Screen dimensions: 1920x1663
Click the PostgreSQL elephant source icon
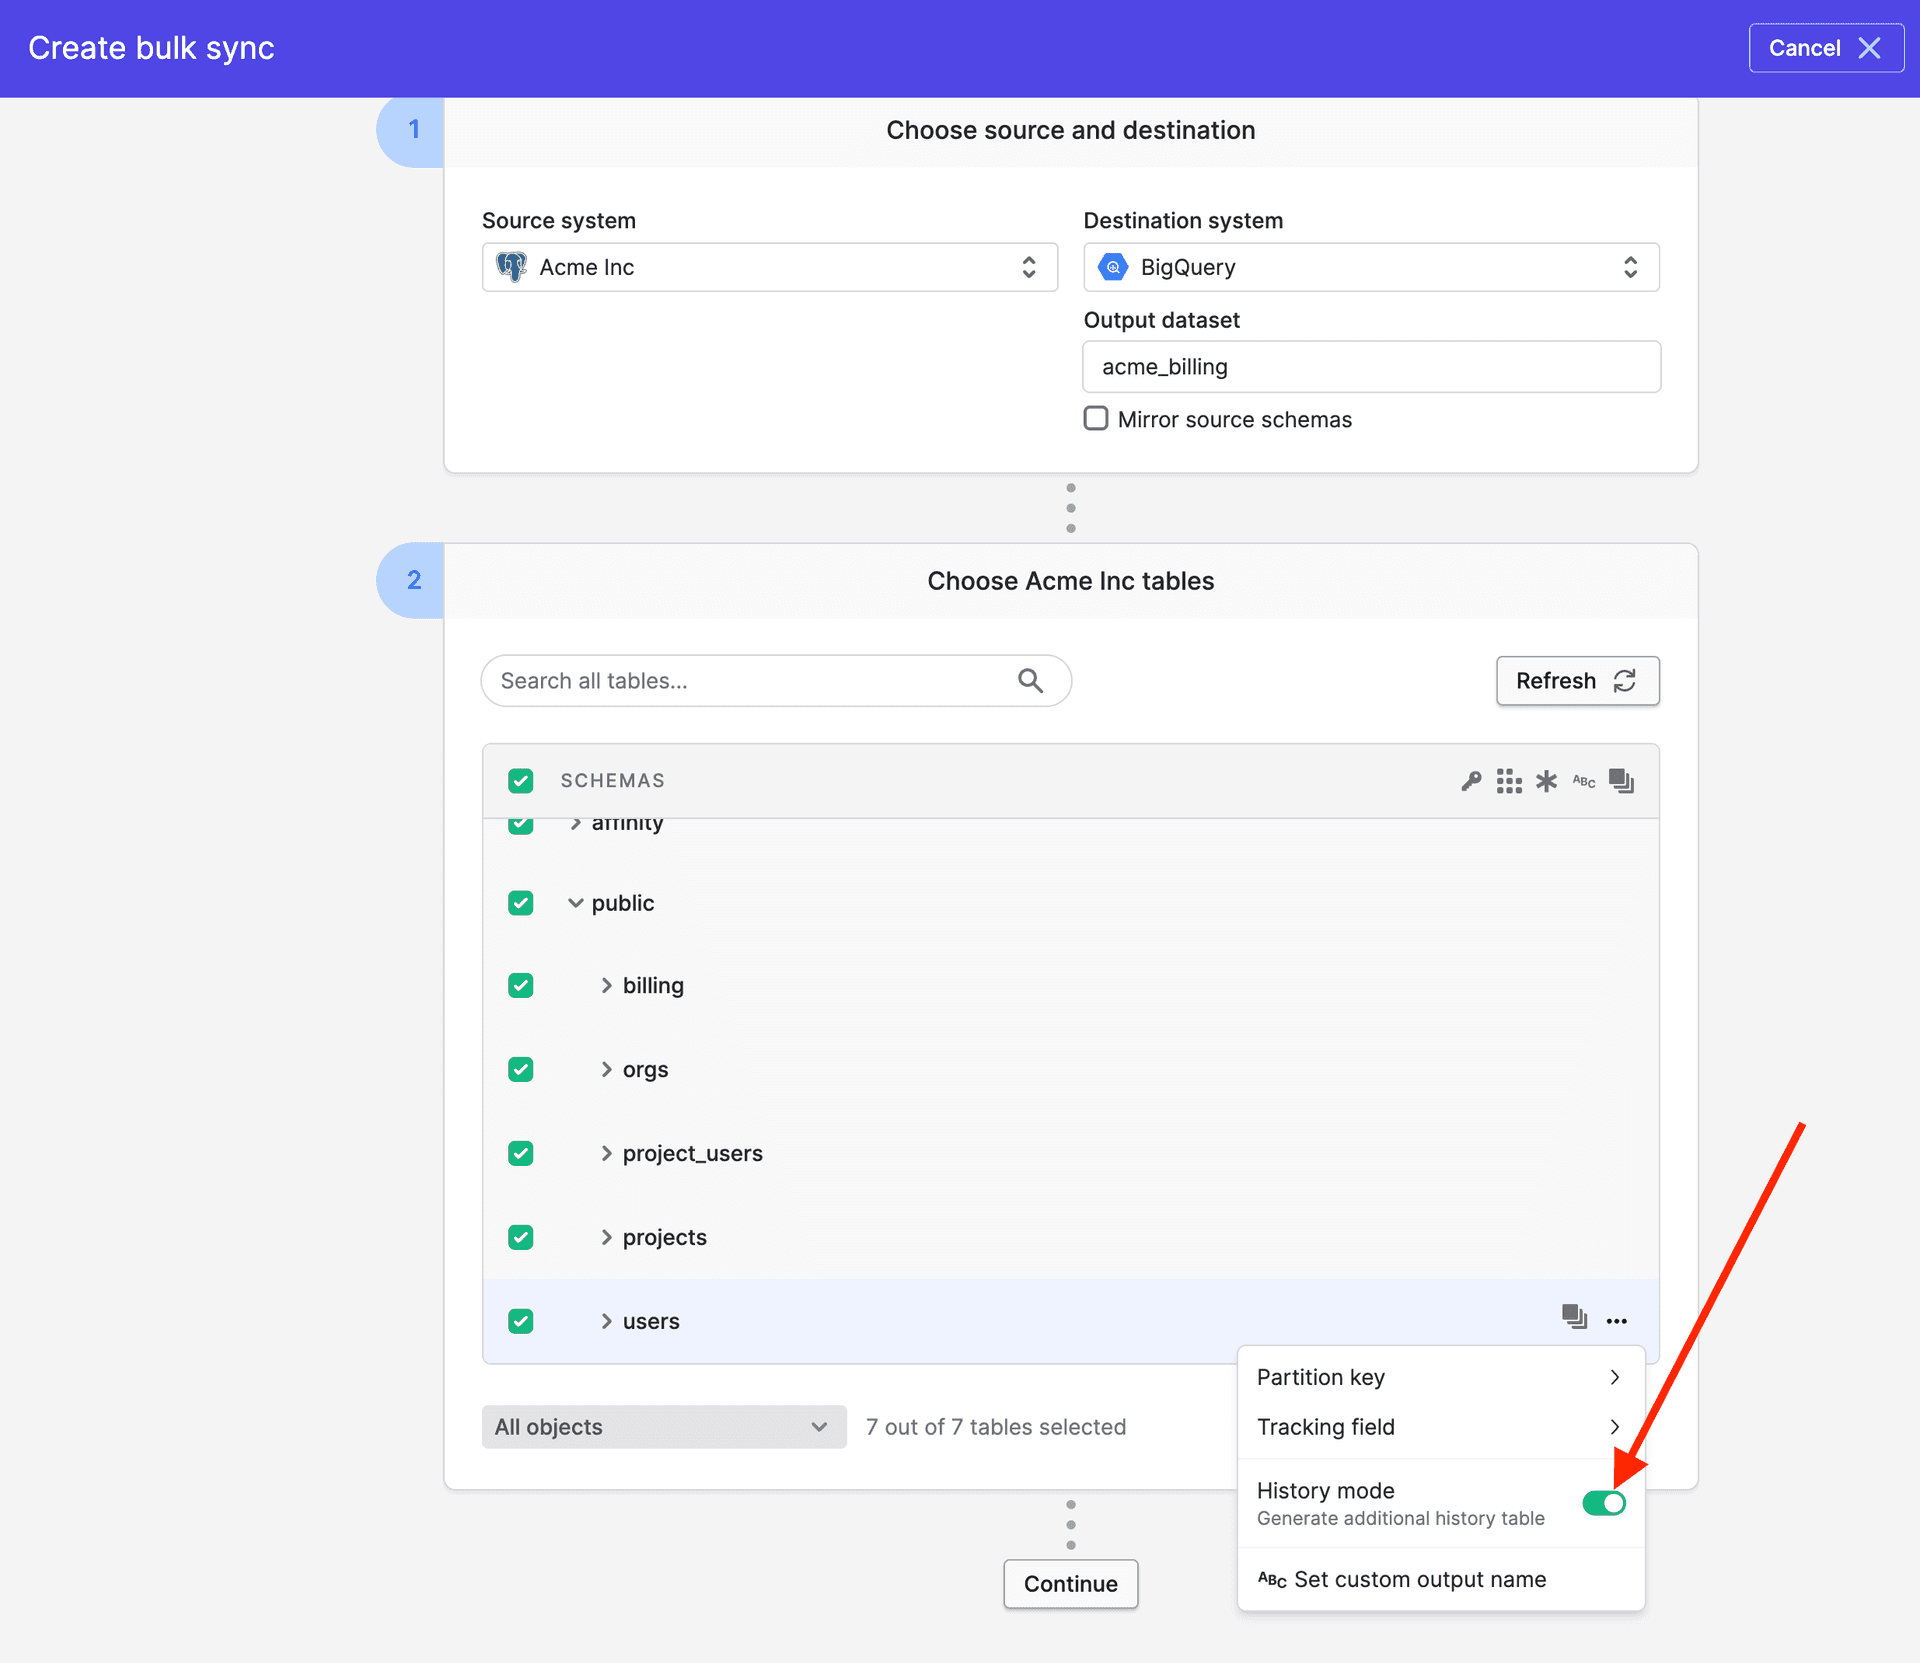512,267
